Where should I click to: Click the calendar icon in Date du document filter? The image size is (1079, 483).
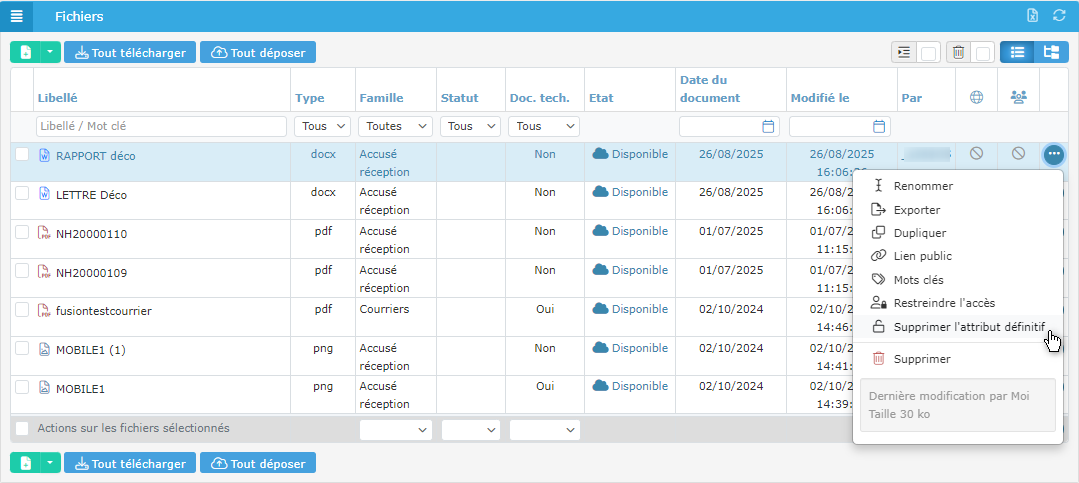point(768,126)
